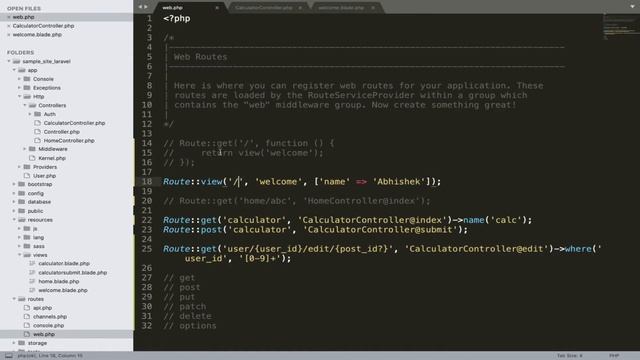Open calculator.blade.php view file

(x=64, y=264)
